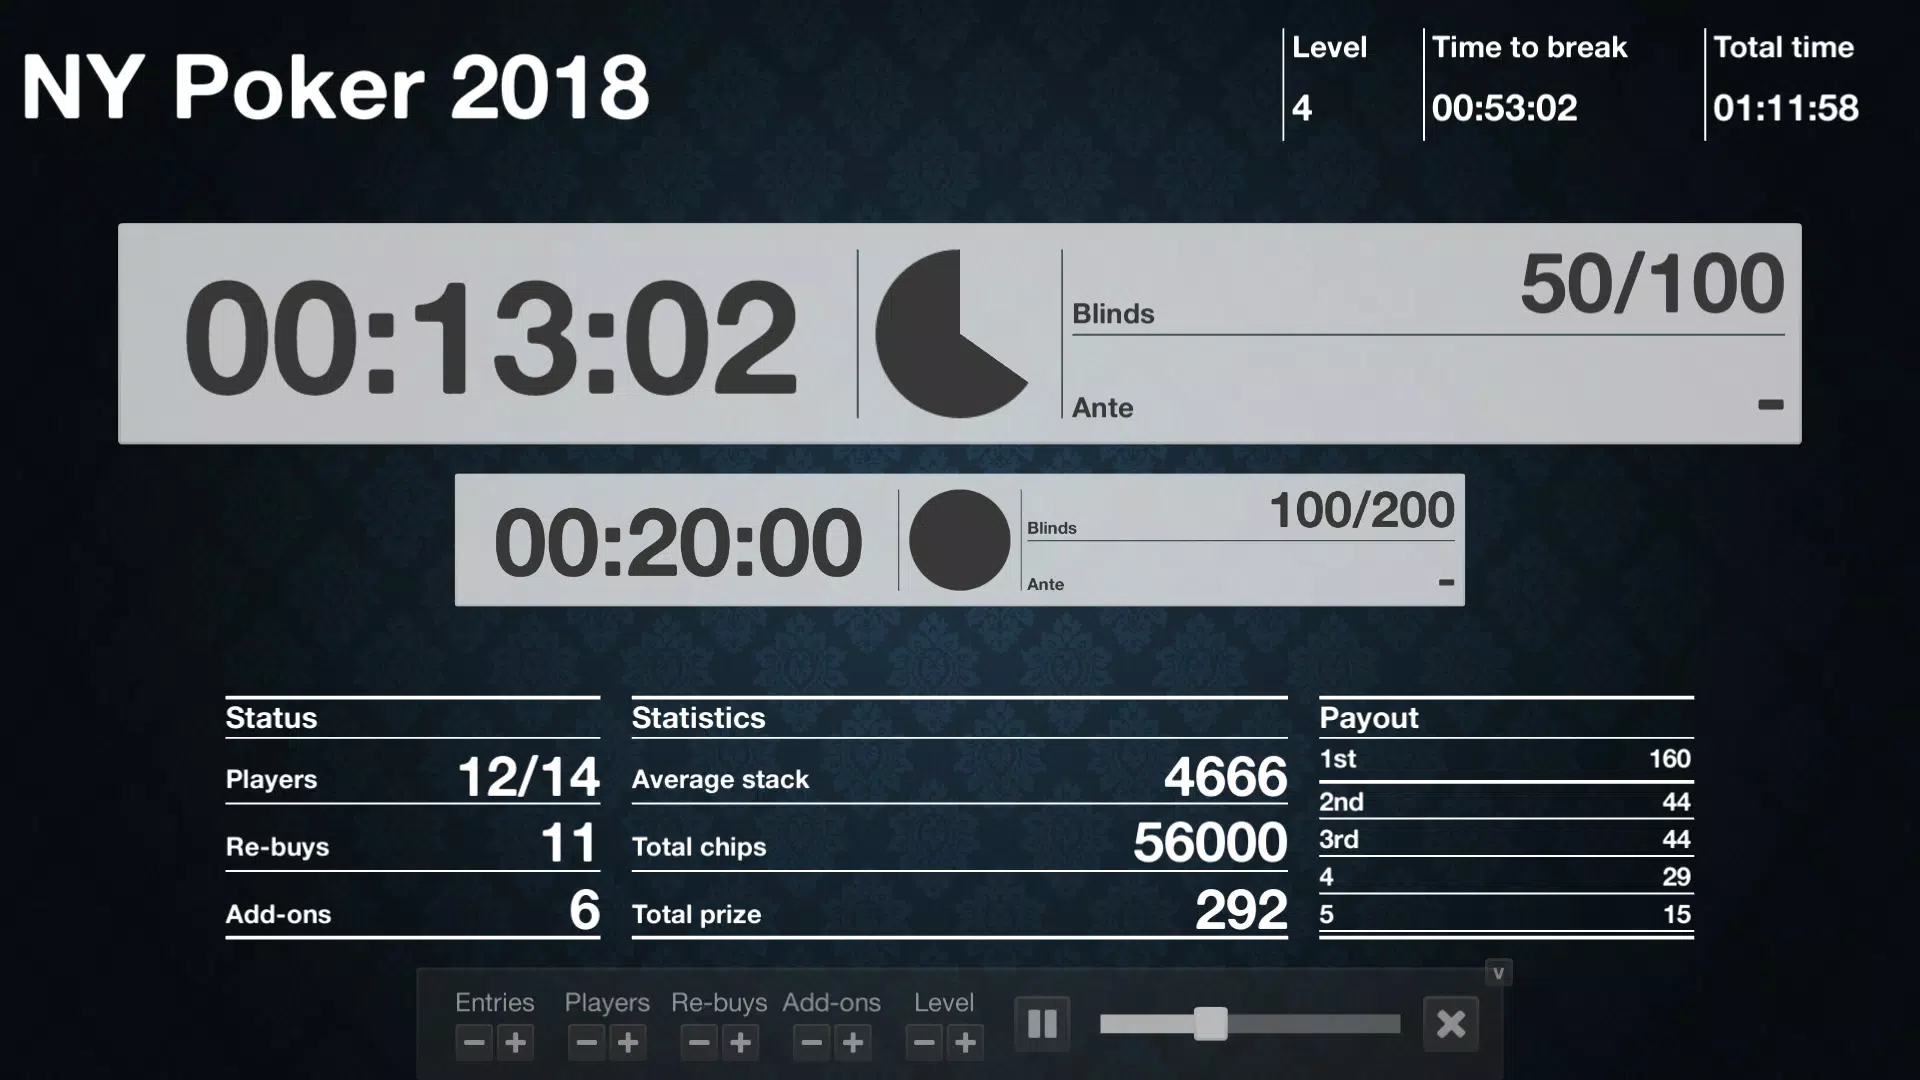
Task: Toggle Level decrement stepper down
Action: point(923,1043)
